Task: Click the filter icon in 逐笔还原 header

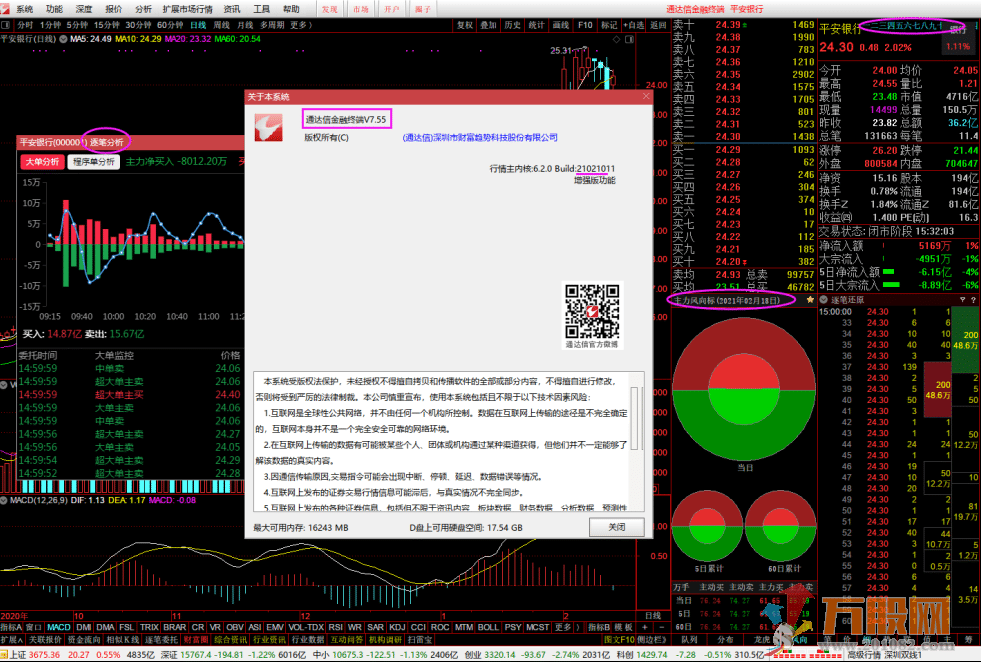Action: point(962,300)
